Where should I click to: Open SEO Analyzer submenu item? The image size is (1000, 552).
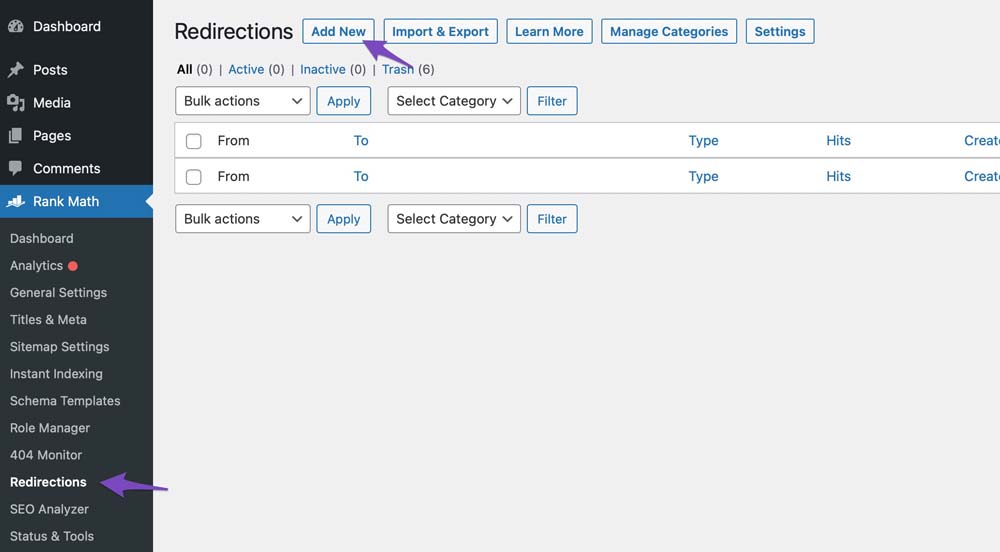click(49, 509)
